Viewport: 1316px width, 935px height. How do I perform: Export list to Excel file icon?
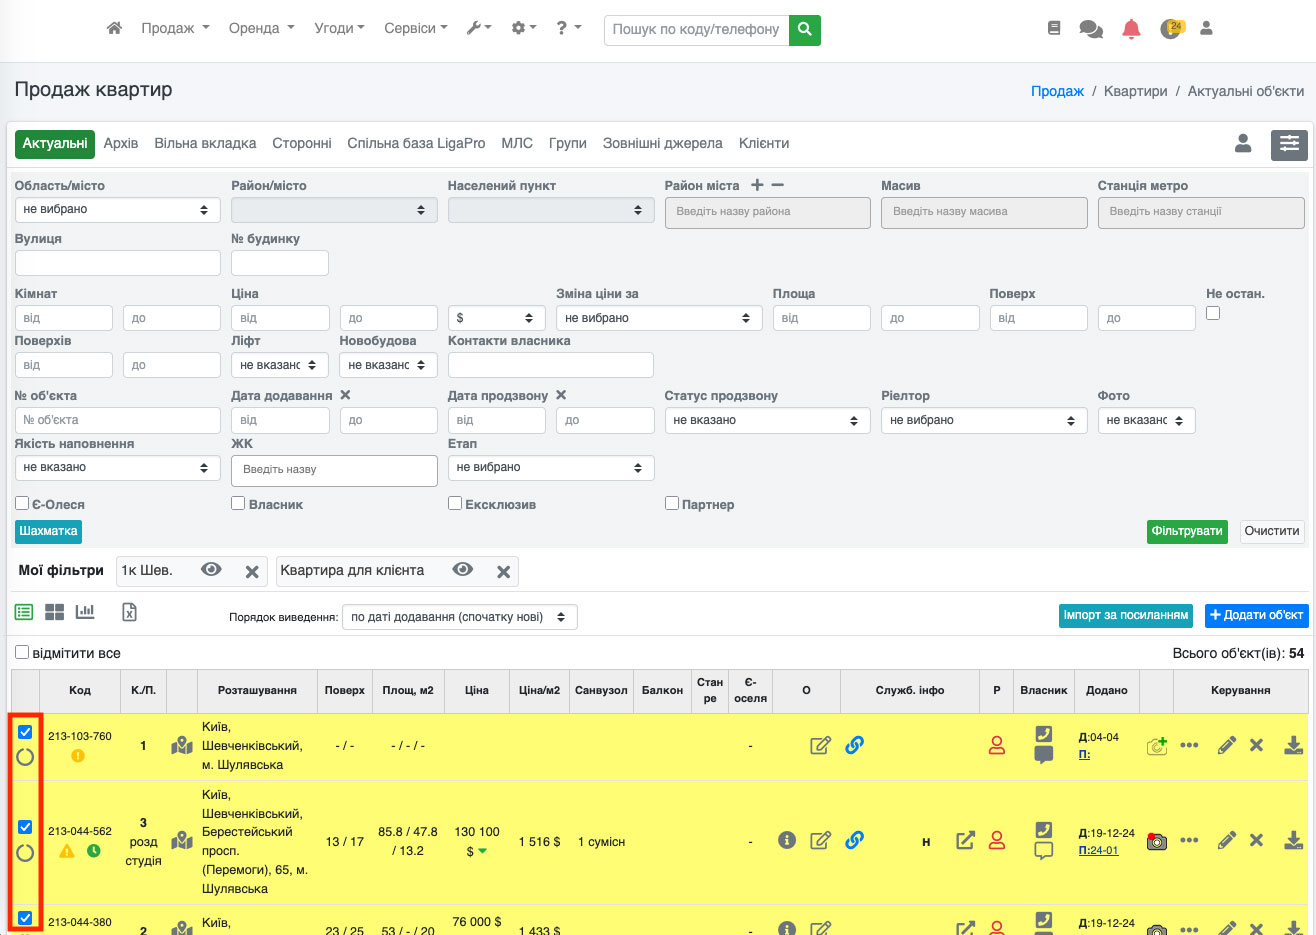point(129,612)
